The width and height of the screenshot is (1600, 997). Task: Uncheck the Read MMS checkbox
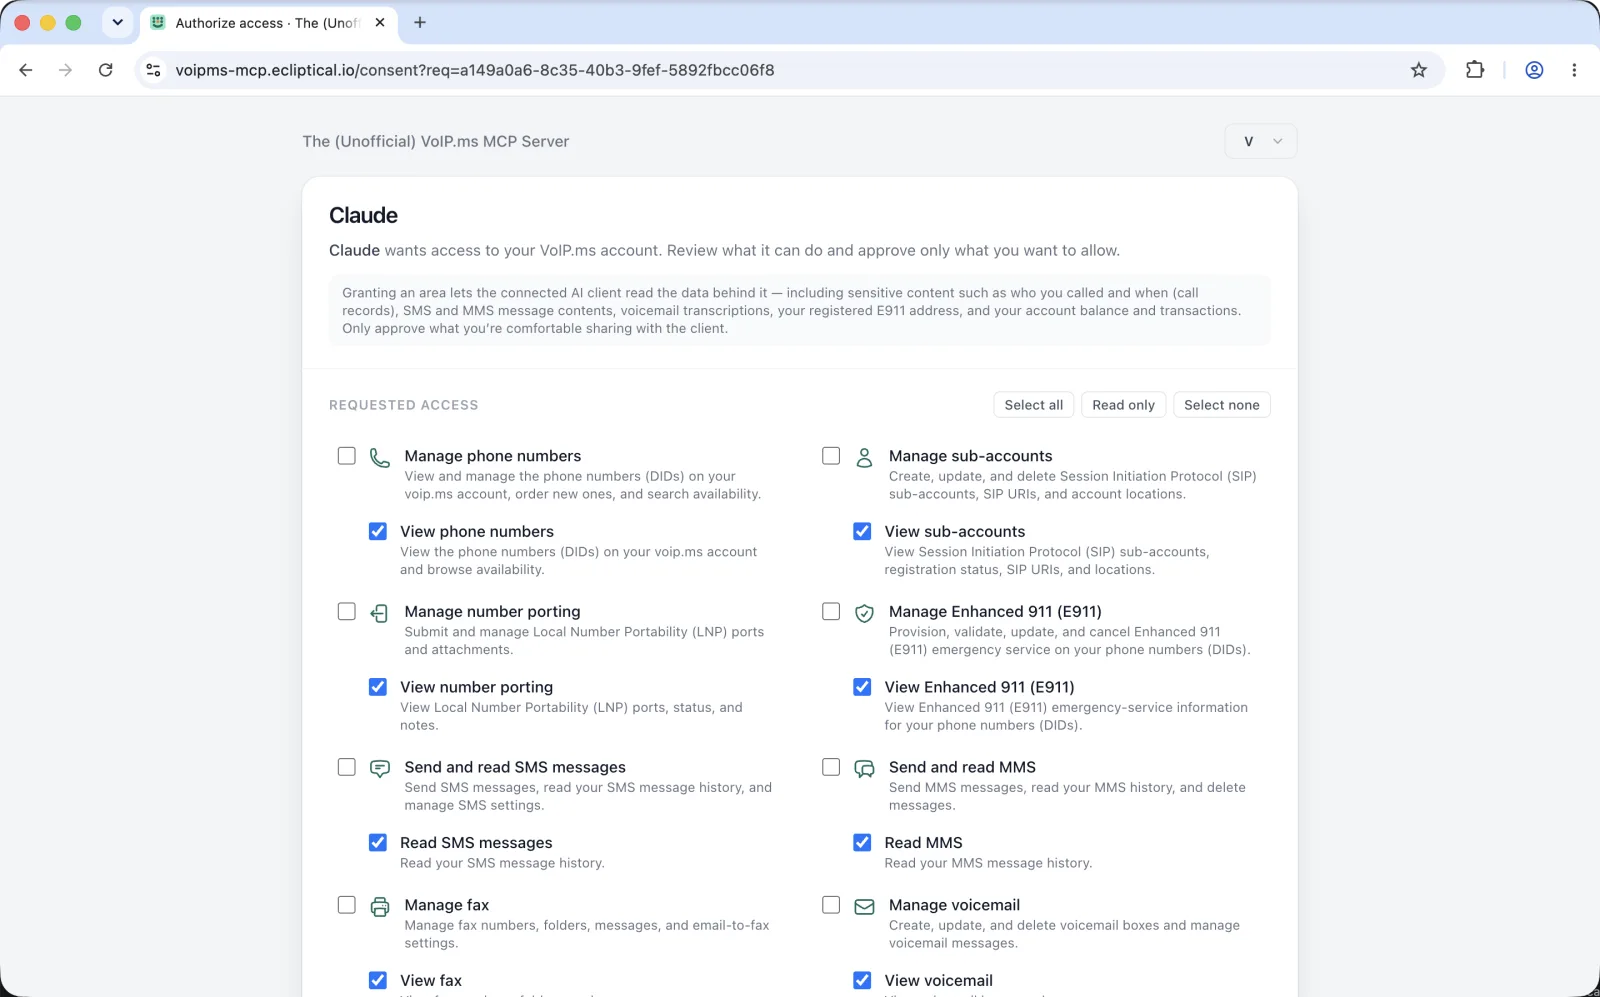pos(862,842)
